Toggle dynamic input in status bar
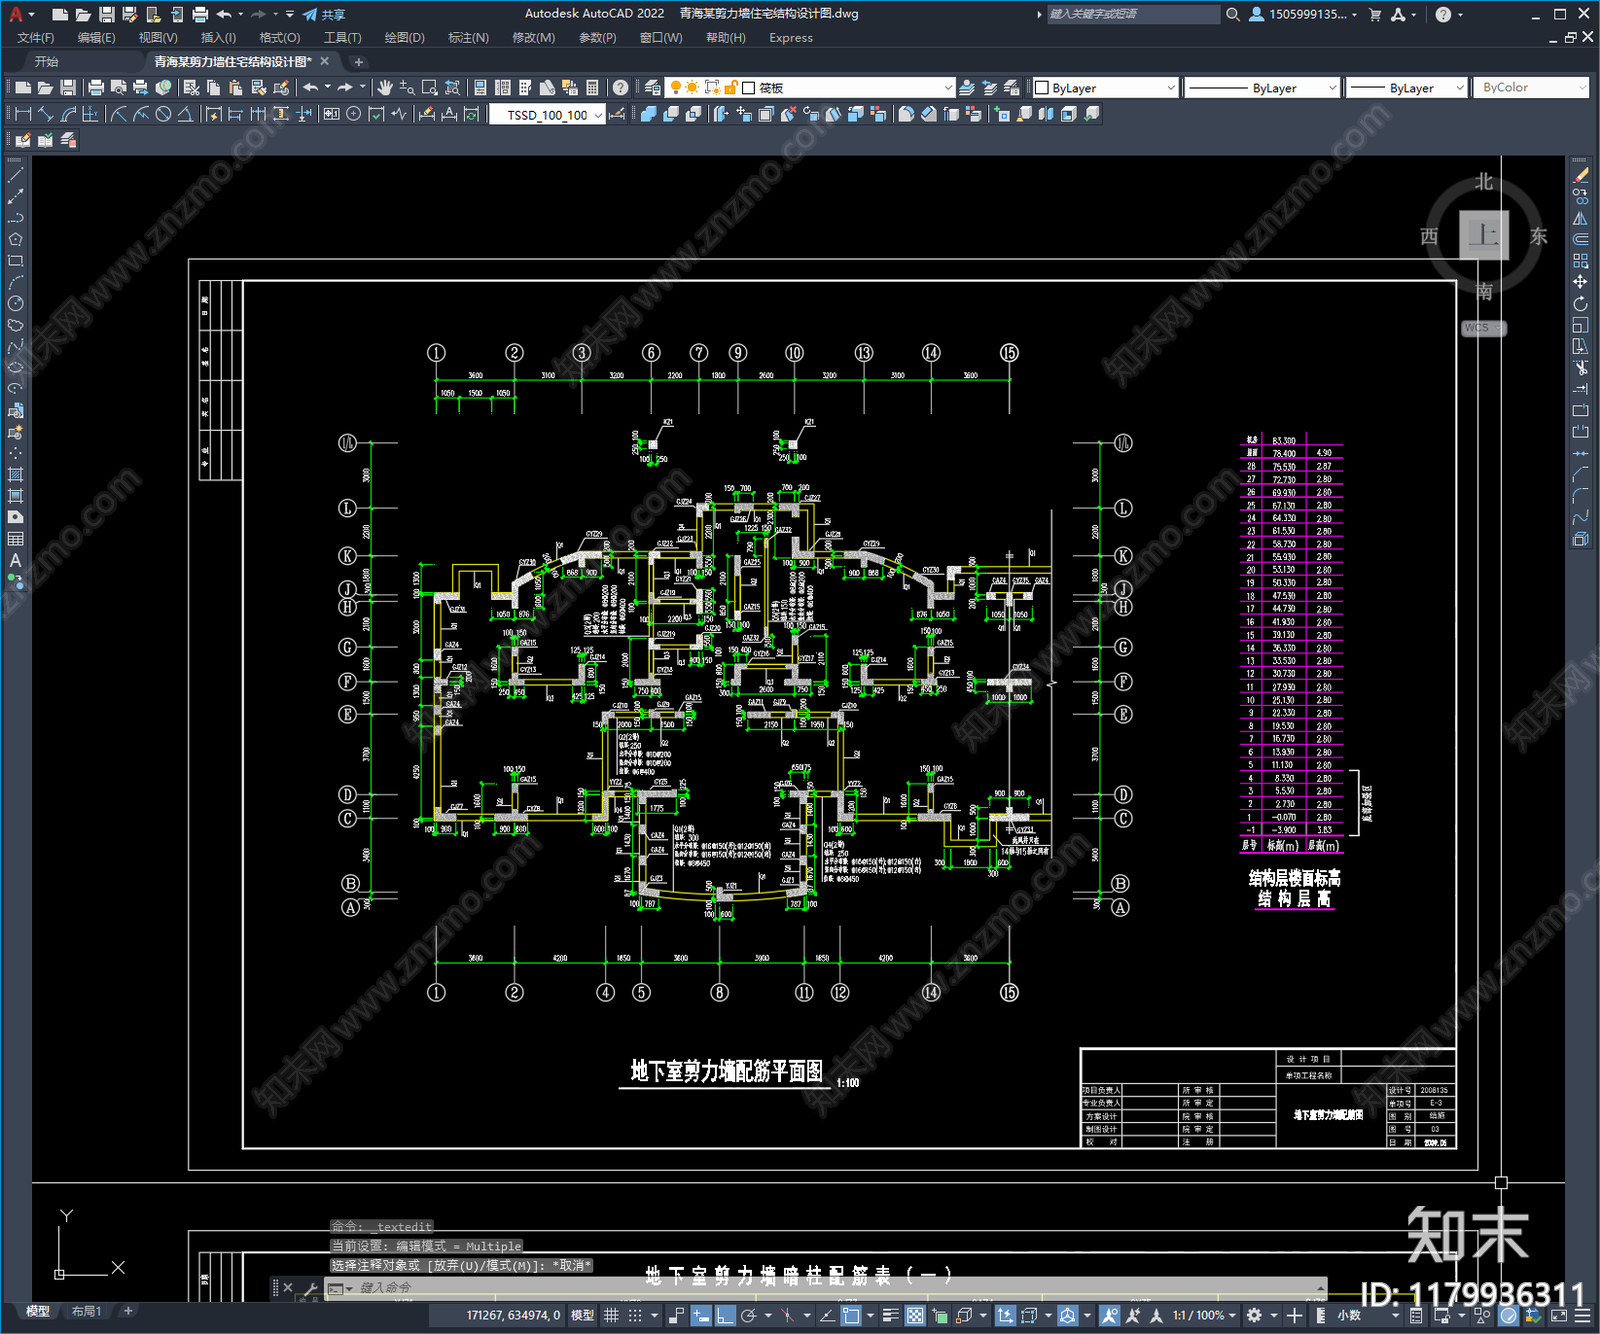Viewport: 1600px width, 1334px height. [x=701, y=1315]
